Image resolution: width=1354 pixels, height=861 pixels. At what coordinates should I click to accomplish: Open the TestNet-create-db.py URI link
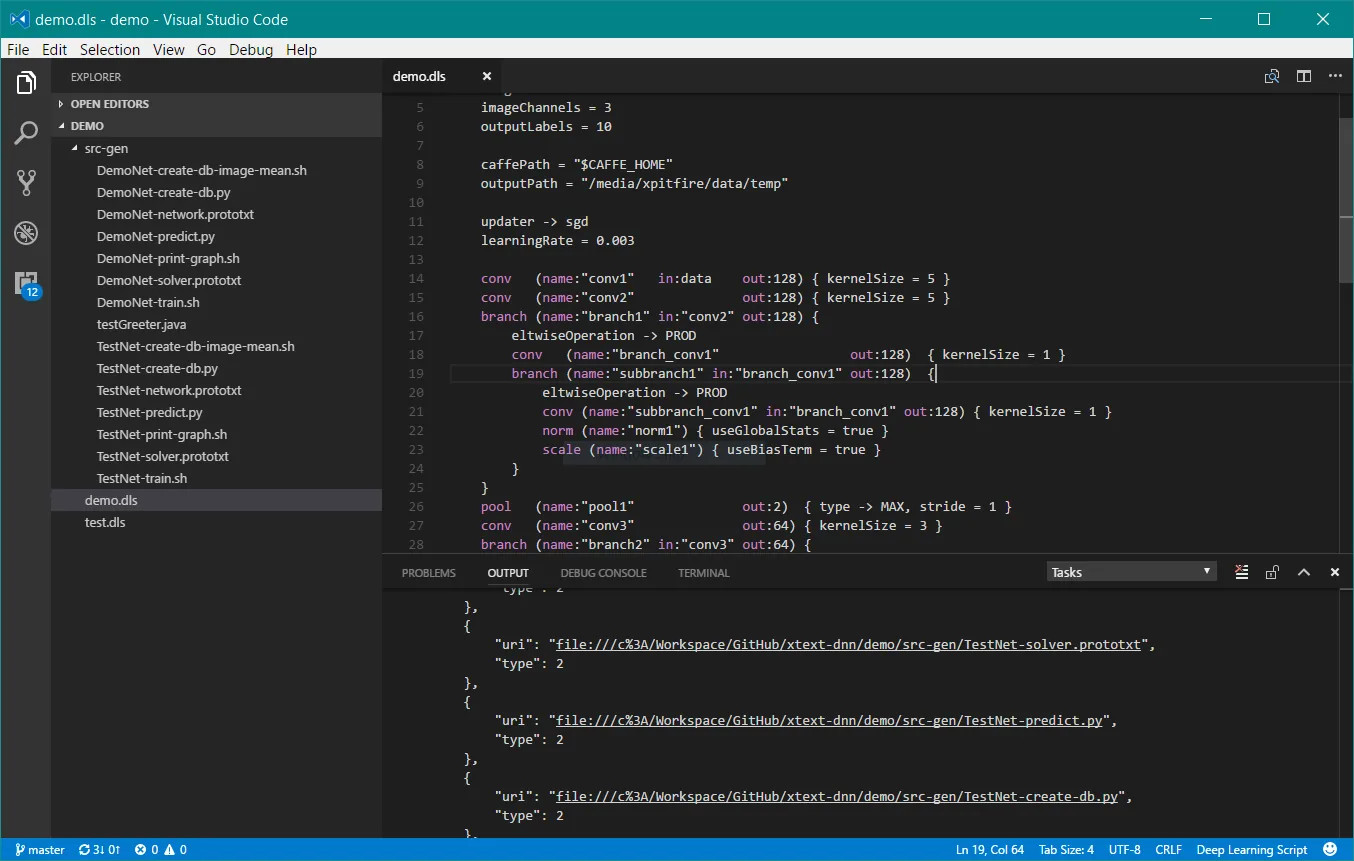[837, 797]
